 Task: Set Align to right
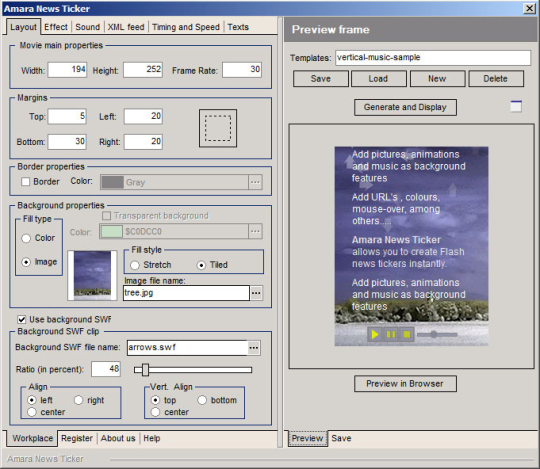(79, 400)
